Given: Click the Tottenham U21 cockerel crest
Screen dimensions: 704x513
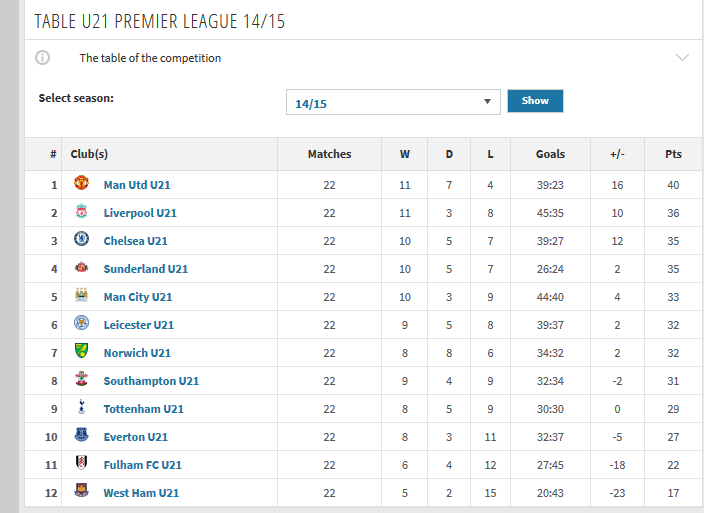Looking at the screenshot, I should (81, 407).
